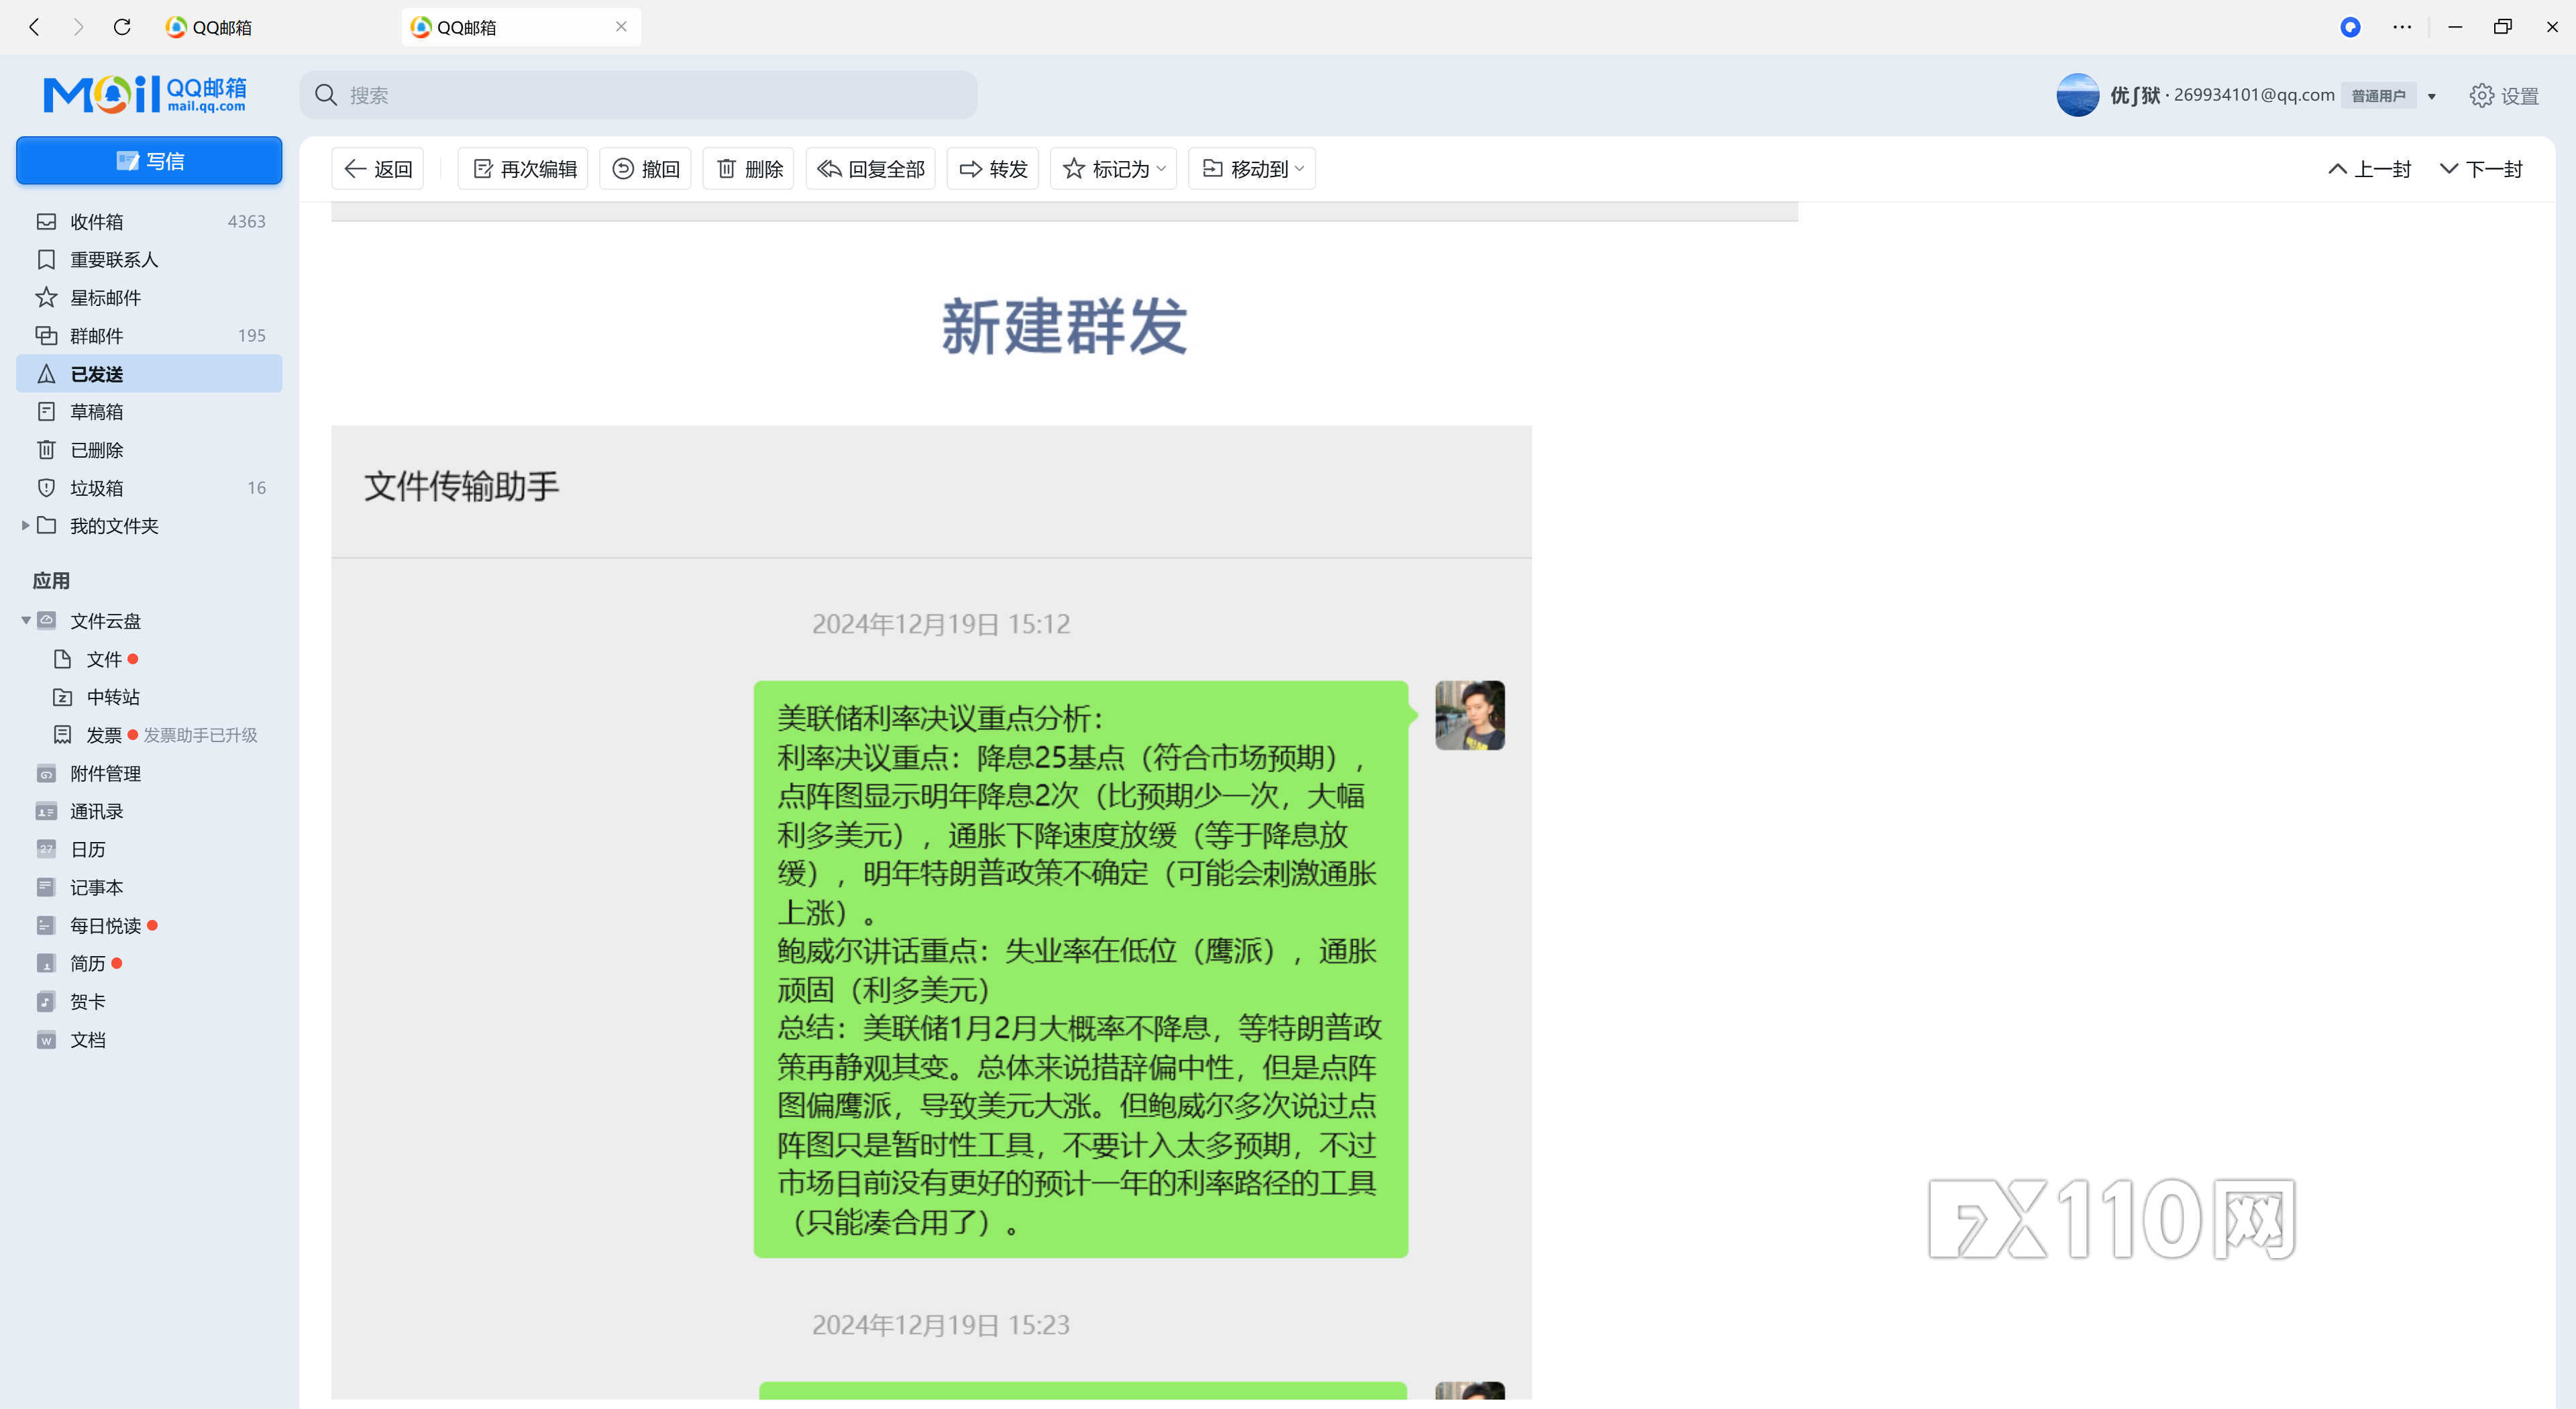Viewport: 2576px width, 1409px height.
Task: Open the browser more options menu
Action: (x=2402, y=27)
